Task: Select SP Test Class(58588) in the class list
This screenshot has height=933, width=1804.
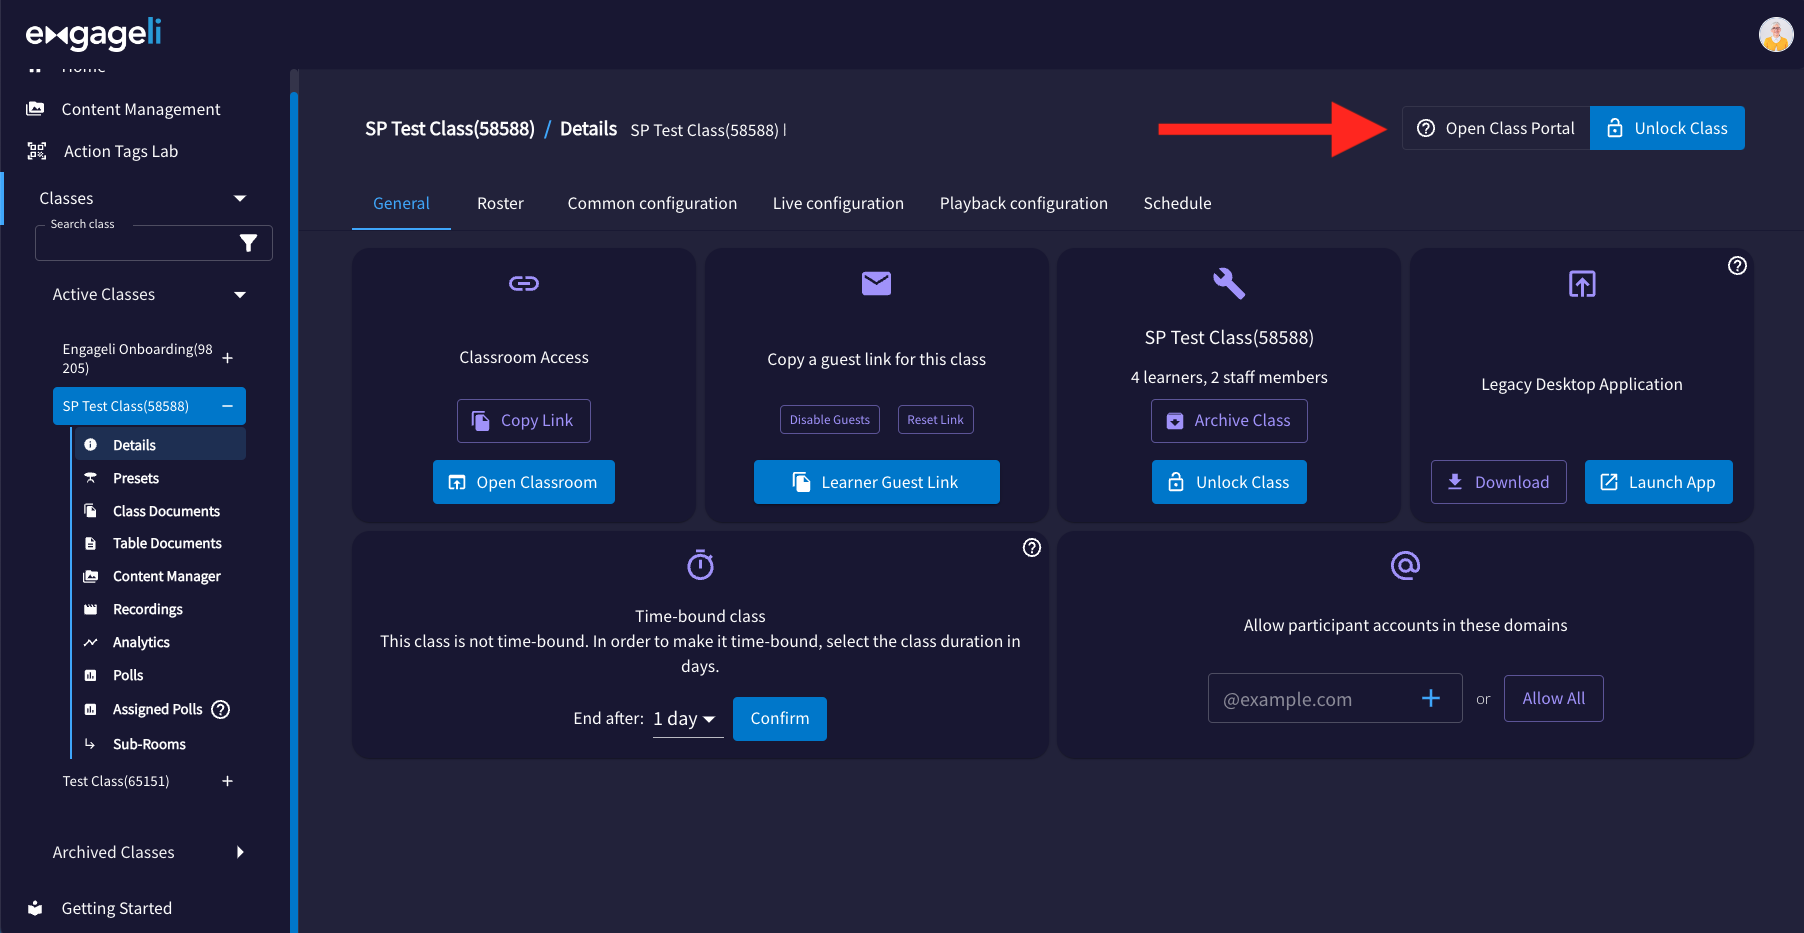Action: click(x=149, y=406)
